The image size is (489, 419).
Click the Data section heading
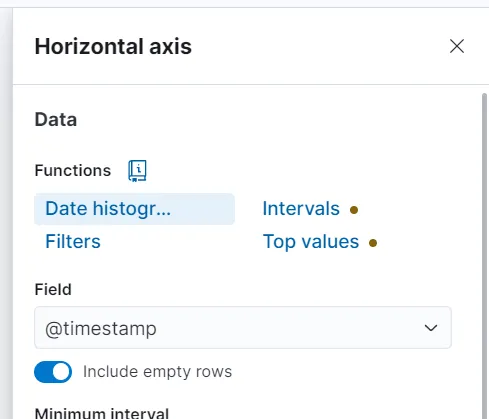[x=56, y=120]
